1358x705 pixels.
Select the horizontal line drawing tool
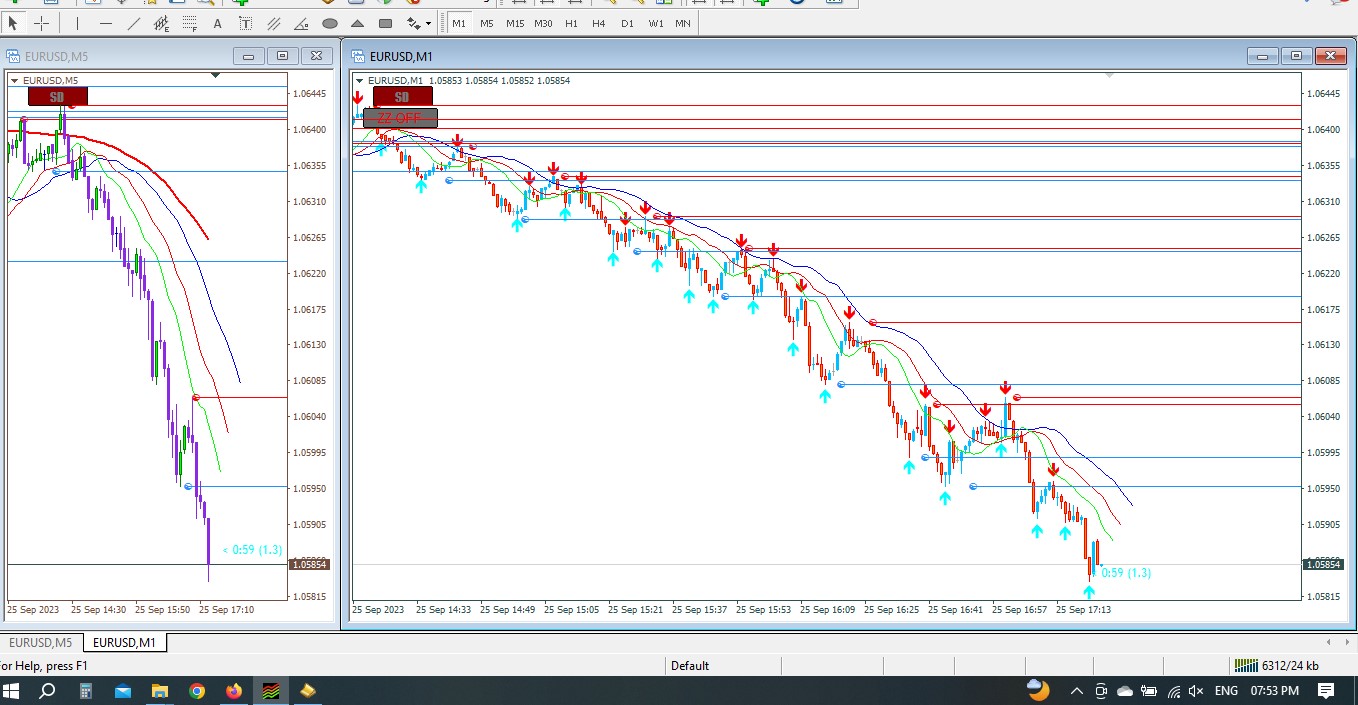point(106,23)
